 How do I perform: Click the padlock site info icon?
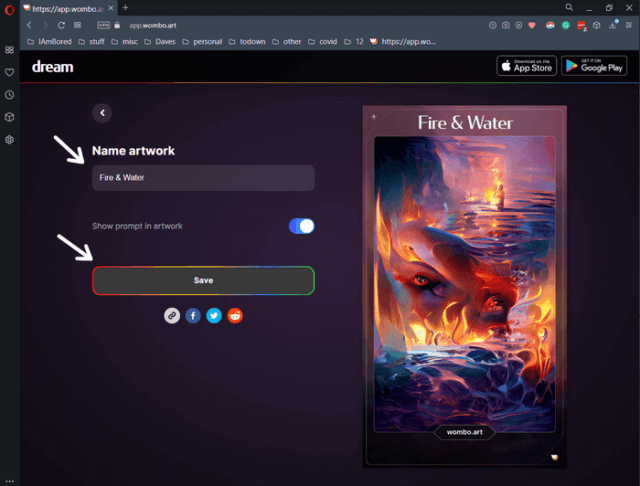[117, 25]
